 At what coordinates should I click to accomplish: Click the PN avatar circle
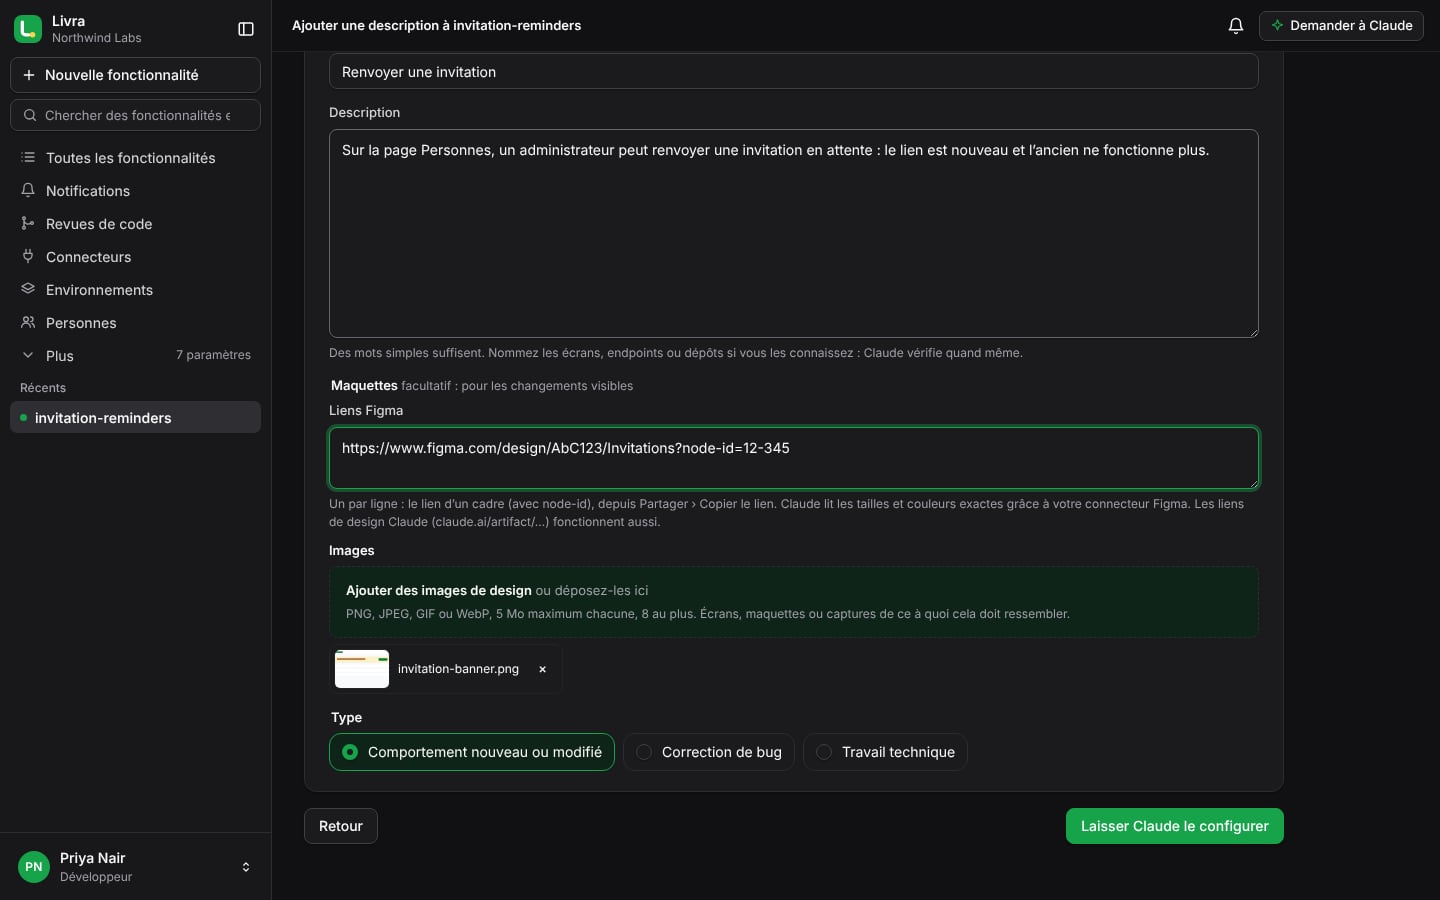[x=34, y=867]
